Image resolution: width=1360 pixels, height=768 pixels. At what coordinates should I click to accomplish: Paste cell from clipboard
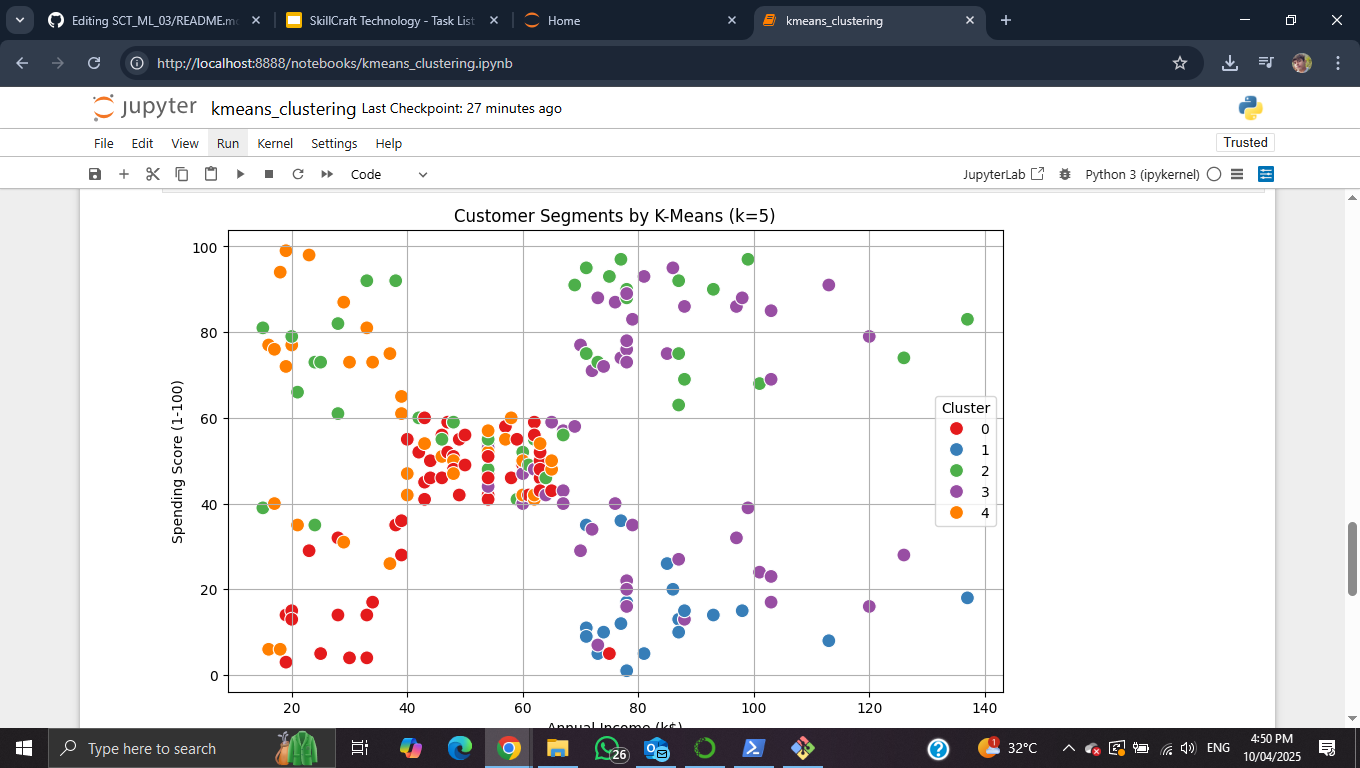click(211, 174)
